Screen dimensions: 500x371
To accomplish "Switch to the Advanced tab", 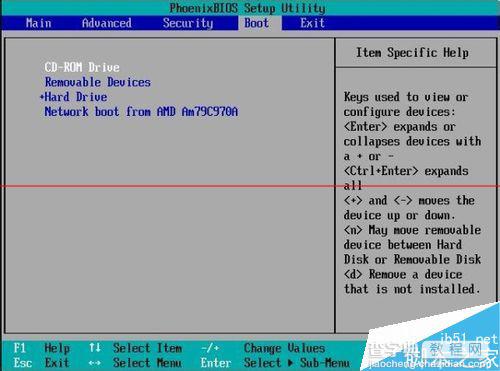I will click(107, 23).
